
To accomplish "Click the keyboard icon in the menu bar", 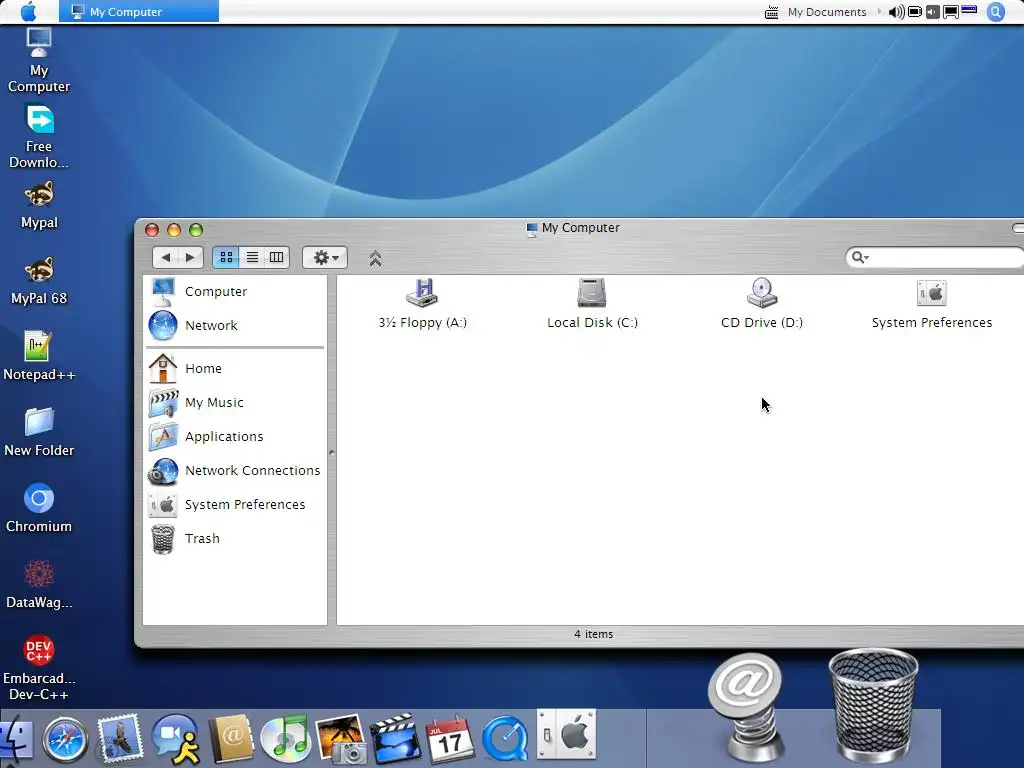I will (771, 12).
